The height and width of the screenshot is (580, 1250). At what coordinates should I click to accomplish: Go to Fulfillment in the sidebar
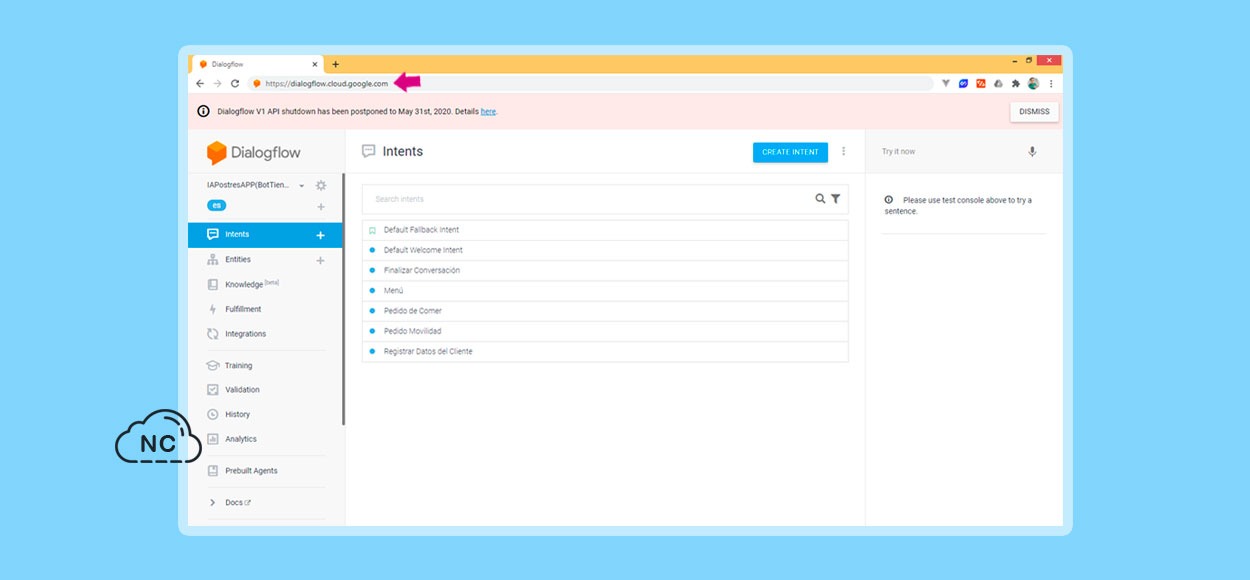click(243, 309)
